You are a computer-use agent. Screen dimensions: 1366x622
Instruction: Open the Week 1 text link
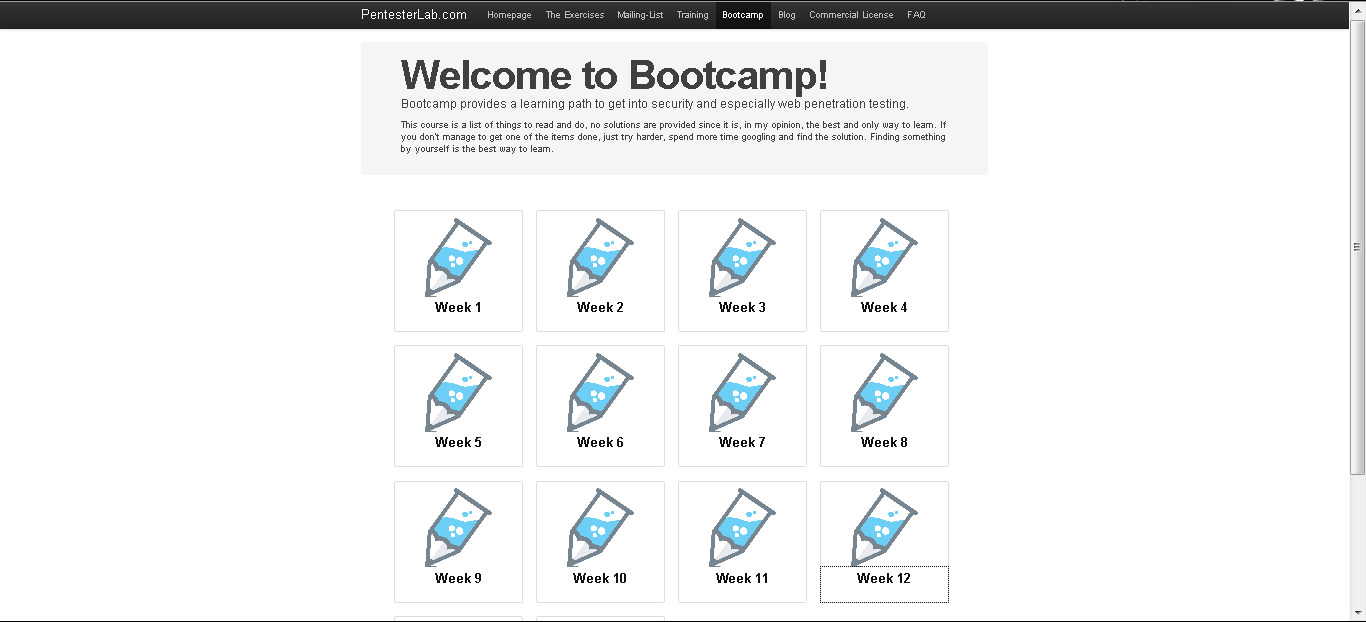[x=458, y=307]
